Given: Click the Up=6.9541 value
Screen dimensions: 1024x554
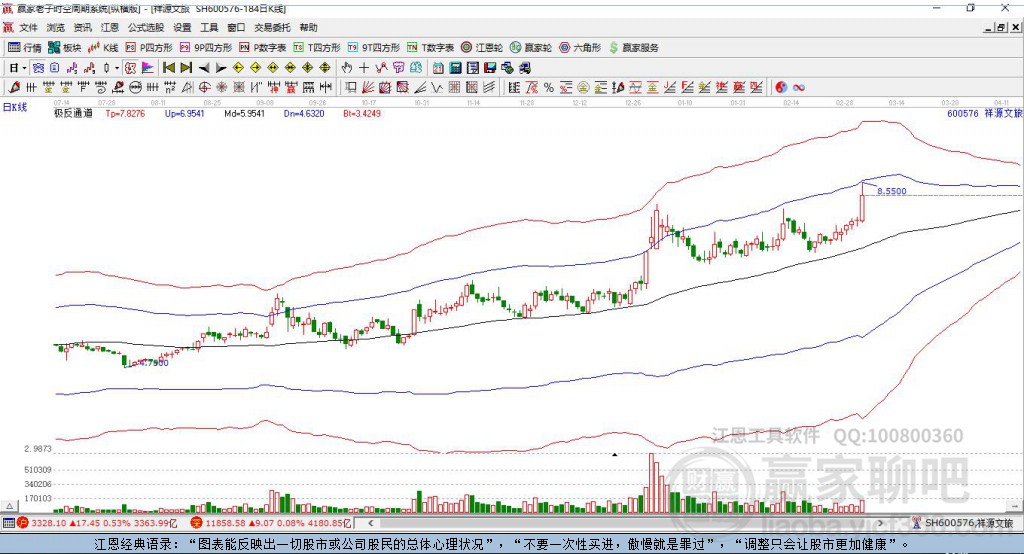Looking at the screenshot, I should (185, 114).
